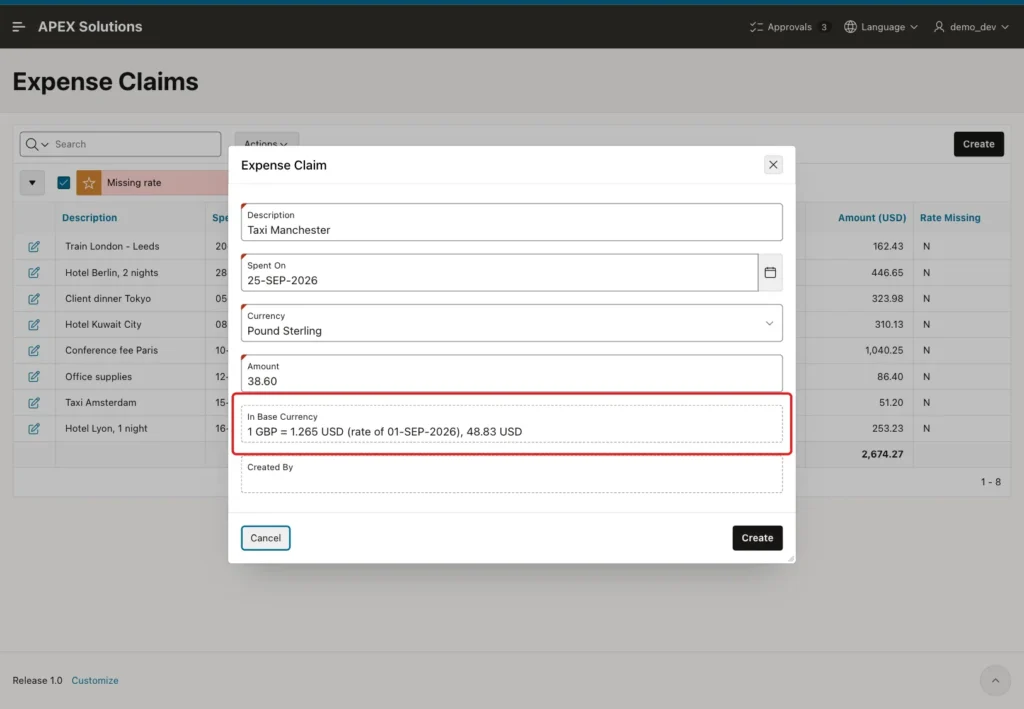Click the 162.43 amount cell
The height and width of the screenshot is (709, 1024).
pos(888,246)
